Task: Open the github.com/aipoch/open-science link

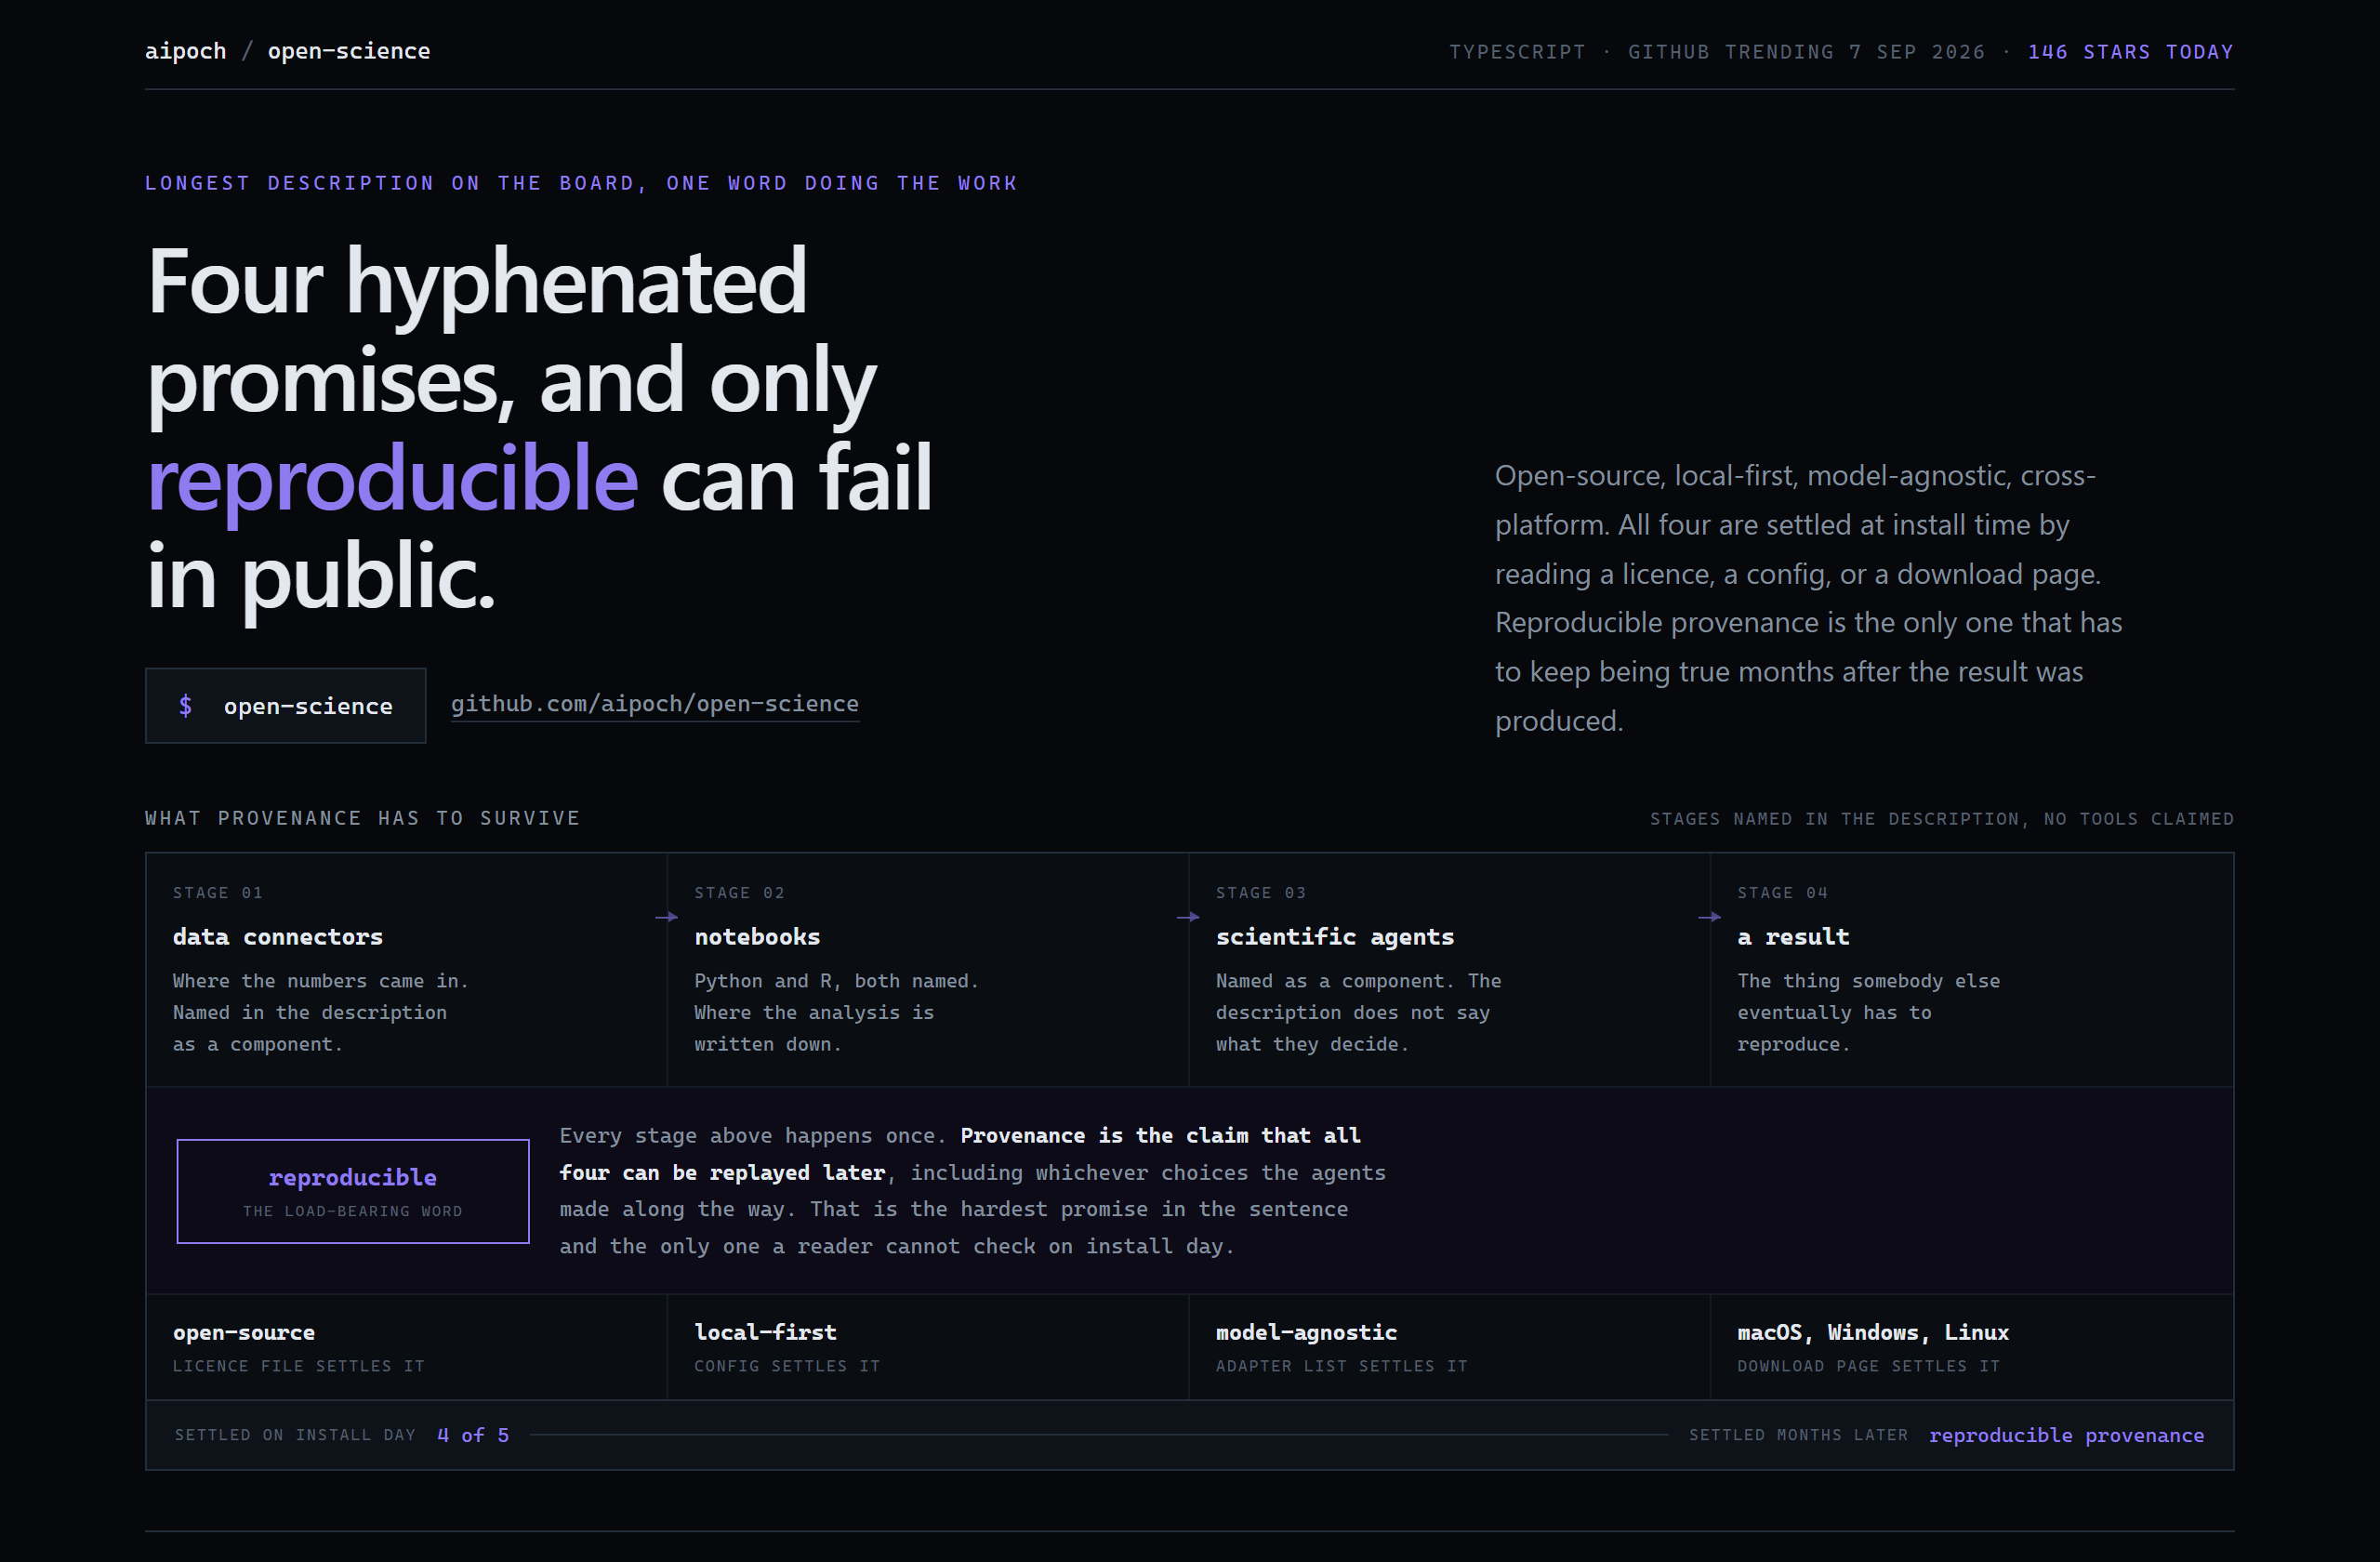Action: (x=654, y=704)
